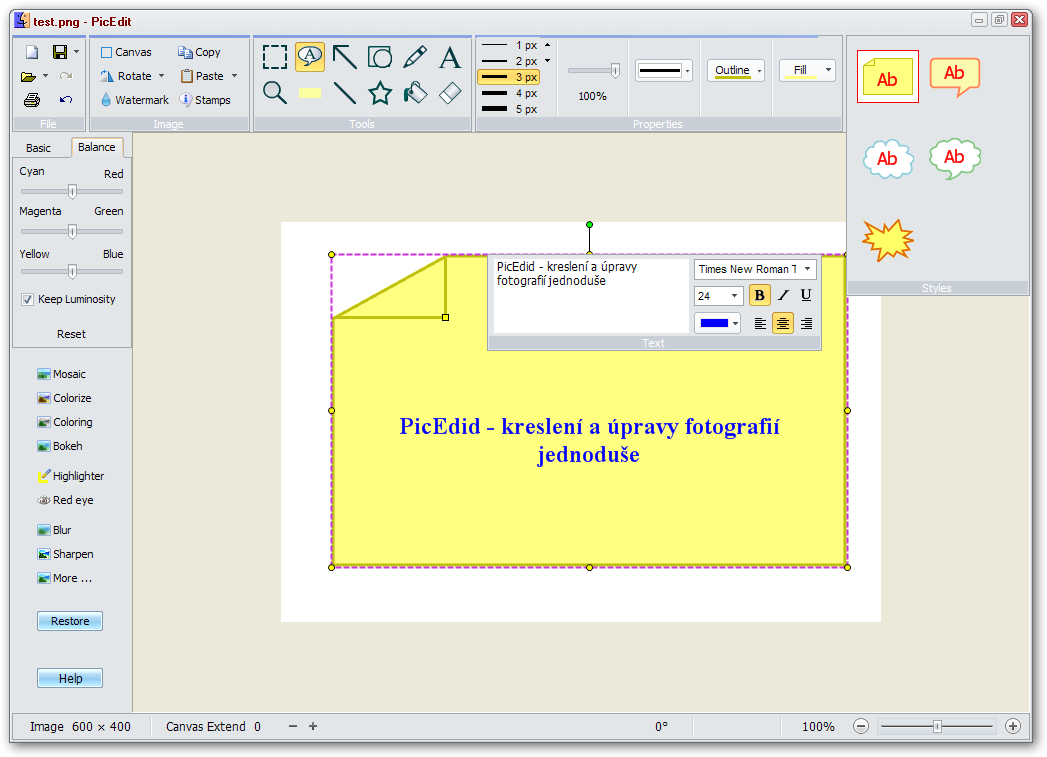
Task: Adjust the Cyan-Red balance slider
Action: click(71, 192)
